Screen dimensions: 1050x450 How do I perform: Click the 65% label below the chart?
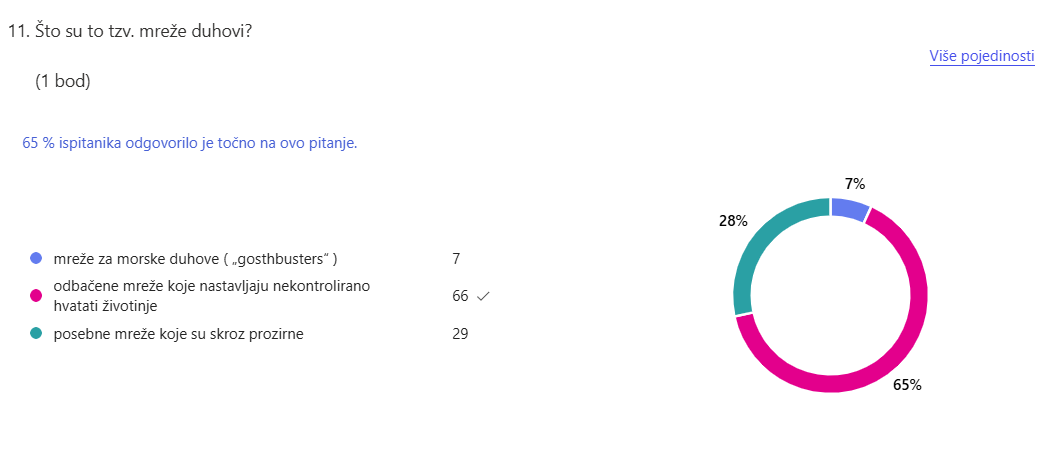907,385
